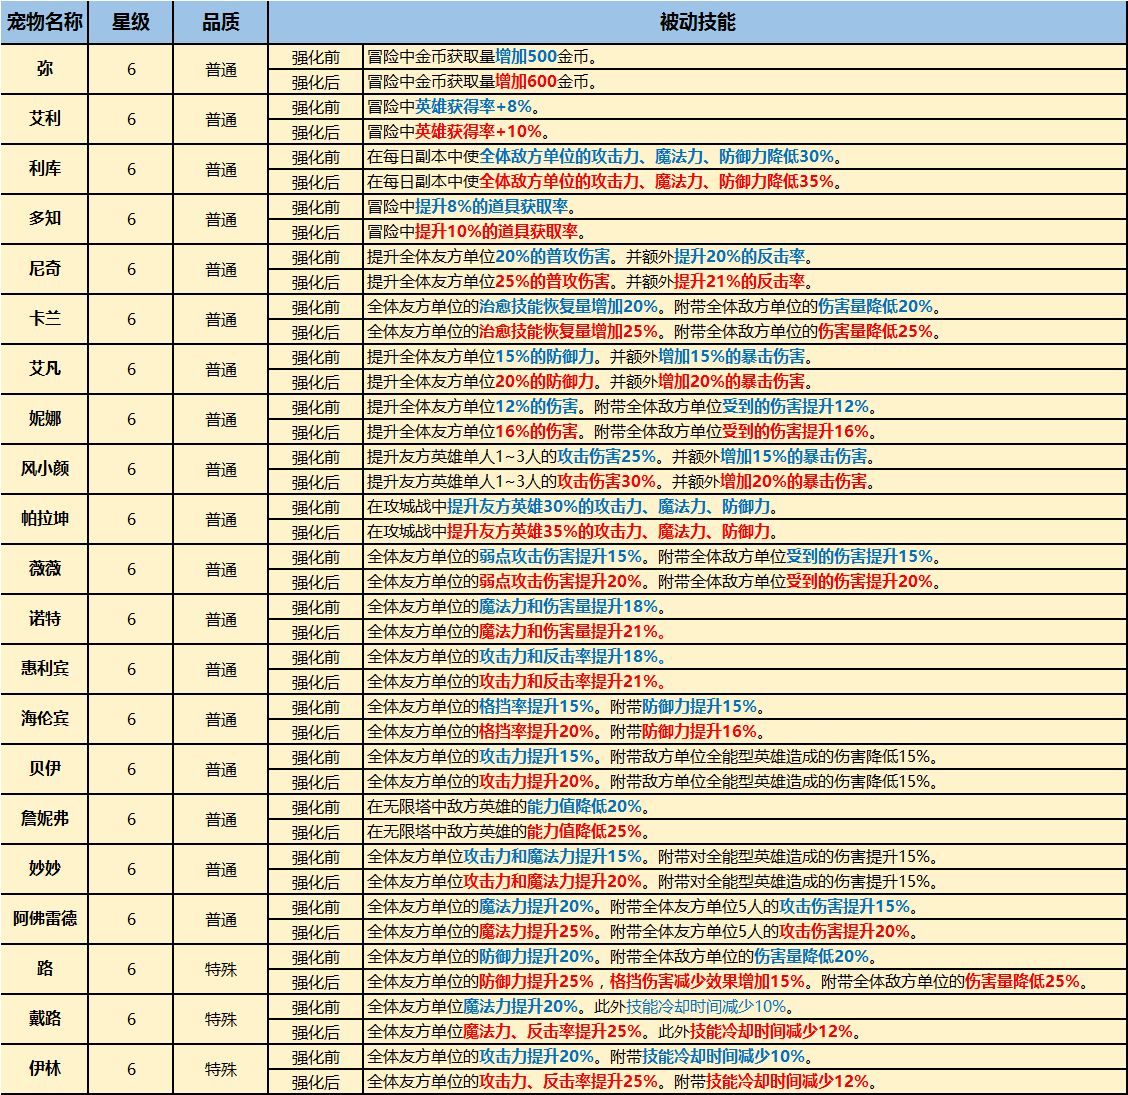Select 艾利's 强化前 skill text cell

point(745,107)
